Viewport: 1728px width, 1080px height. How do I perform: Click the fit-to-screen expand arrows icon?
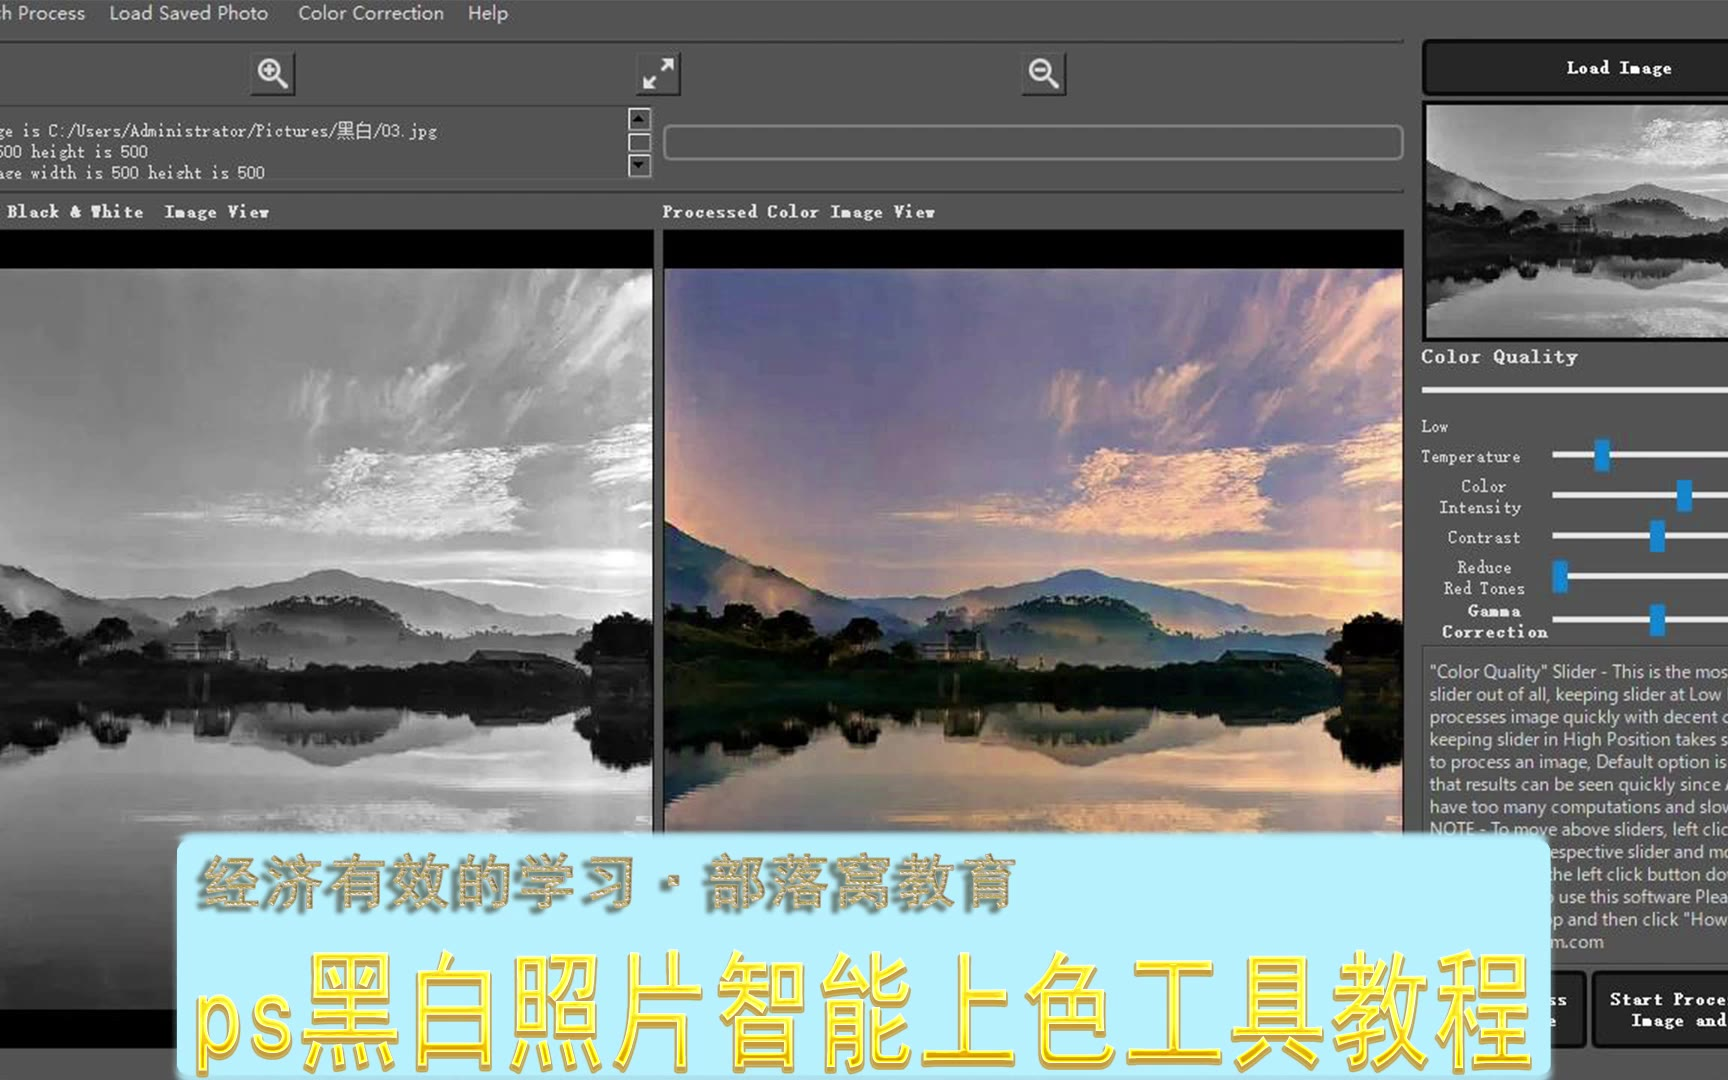pyautogui.click(x=658, y=74)
